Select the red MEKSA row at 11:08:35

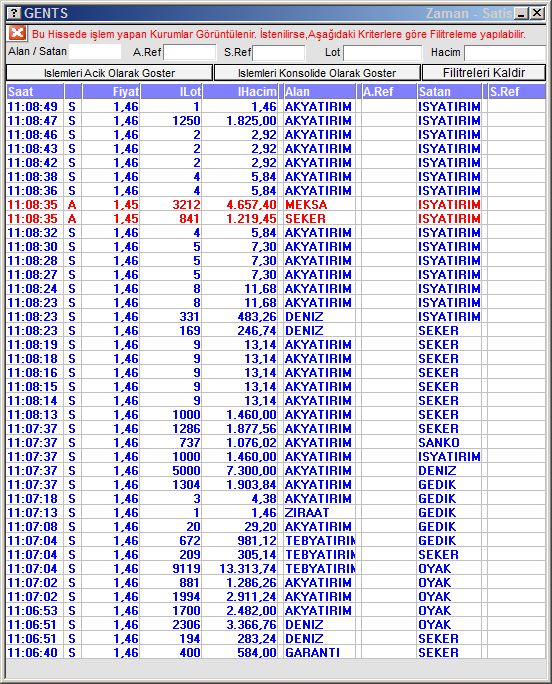click(276, 205)
